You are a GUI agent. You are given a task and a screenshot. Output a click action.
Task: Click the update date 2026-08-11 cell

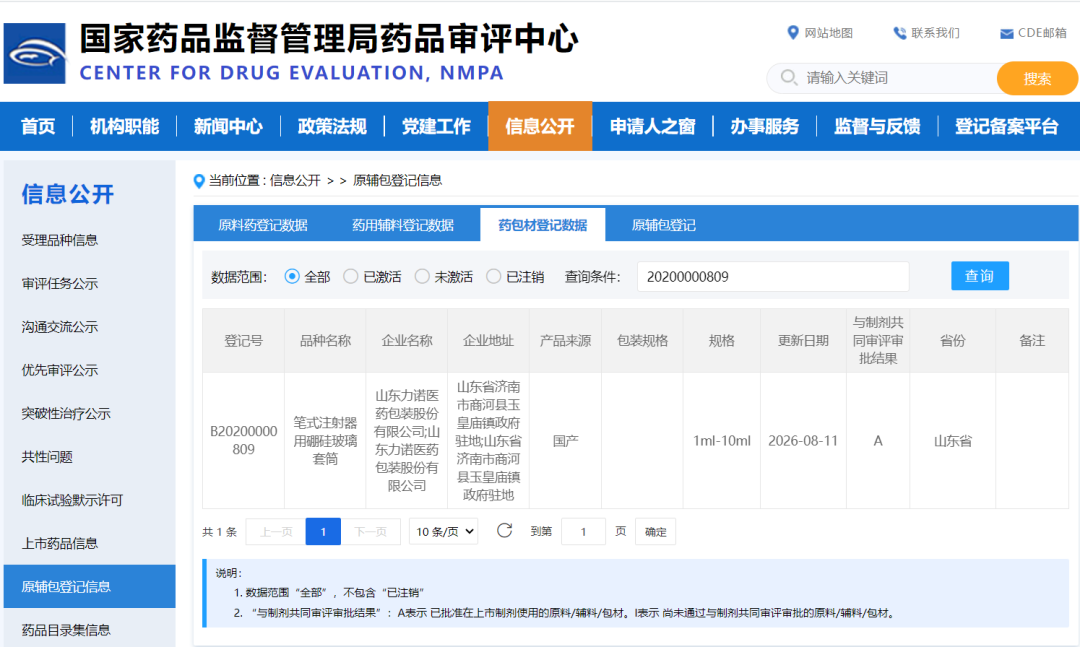coord(803,440)
